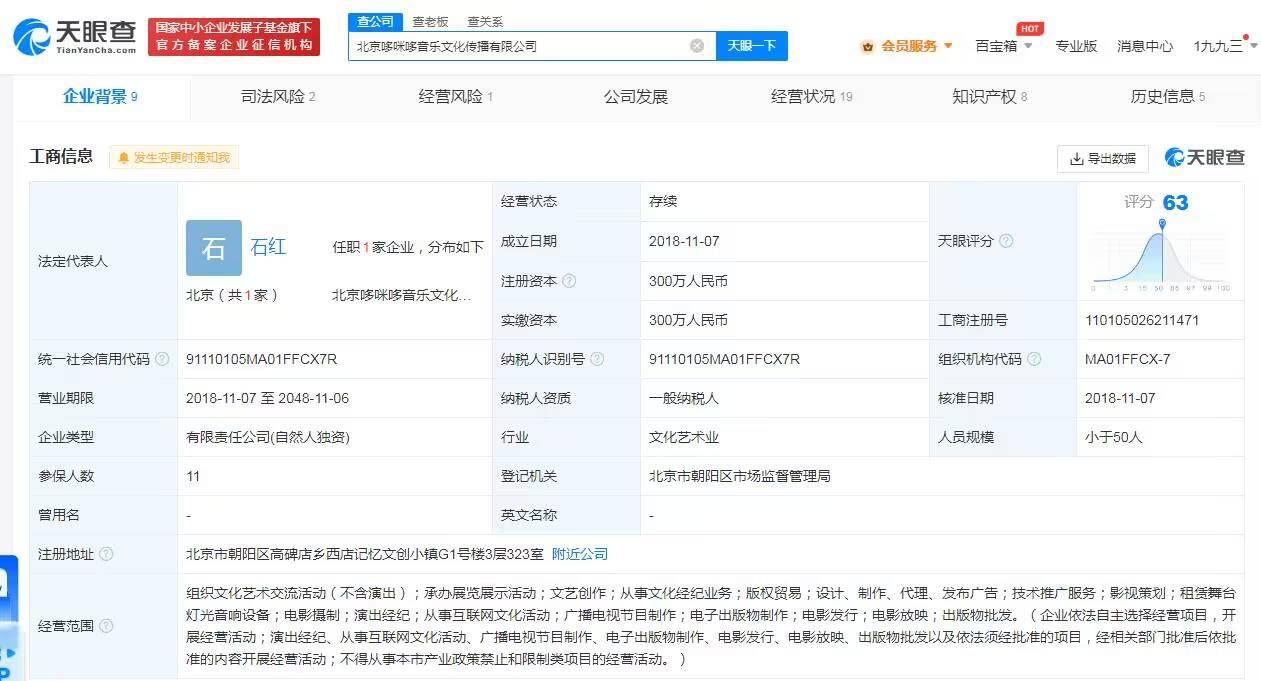Click the help icon next to 组织机构代码
Viewport: 1261px width, 681px height.
1034,359
